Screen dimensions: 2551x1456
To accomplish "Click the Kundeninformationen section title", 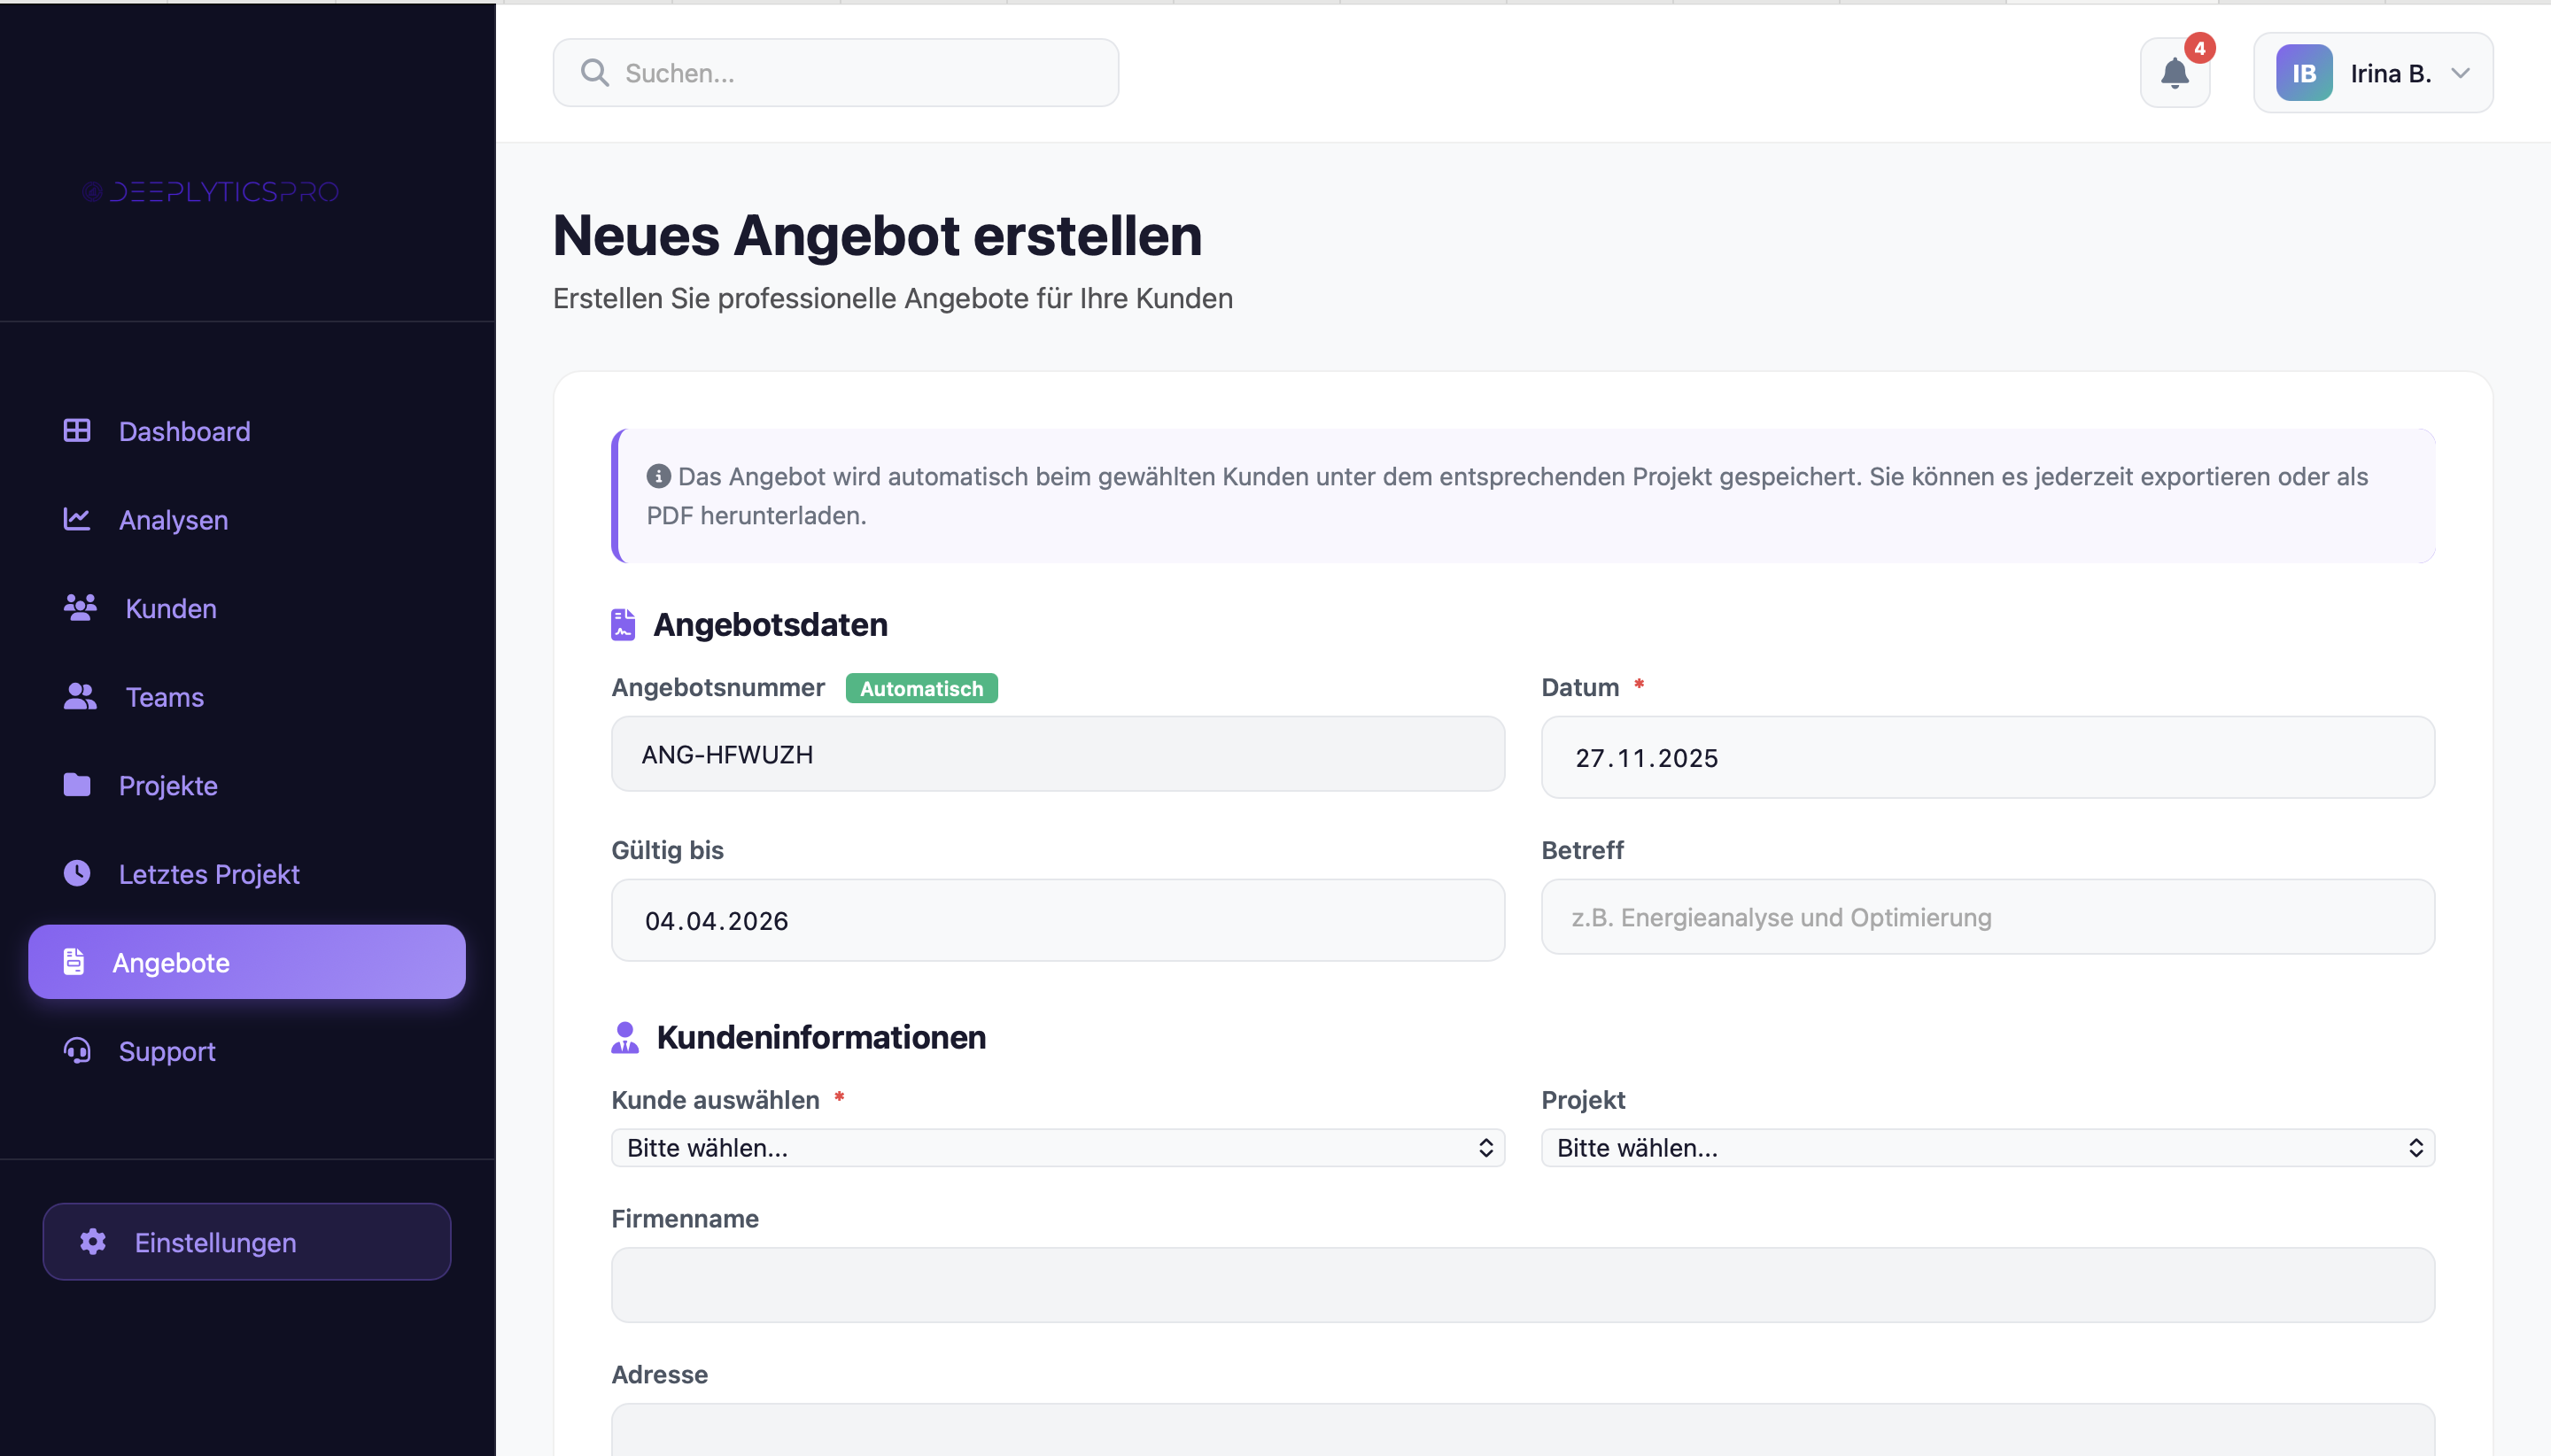I will click(x=821, y=1037).
